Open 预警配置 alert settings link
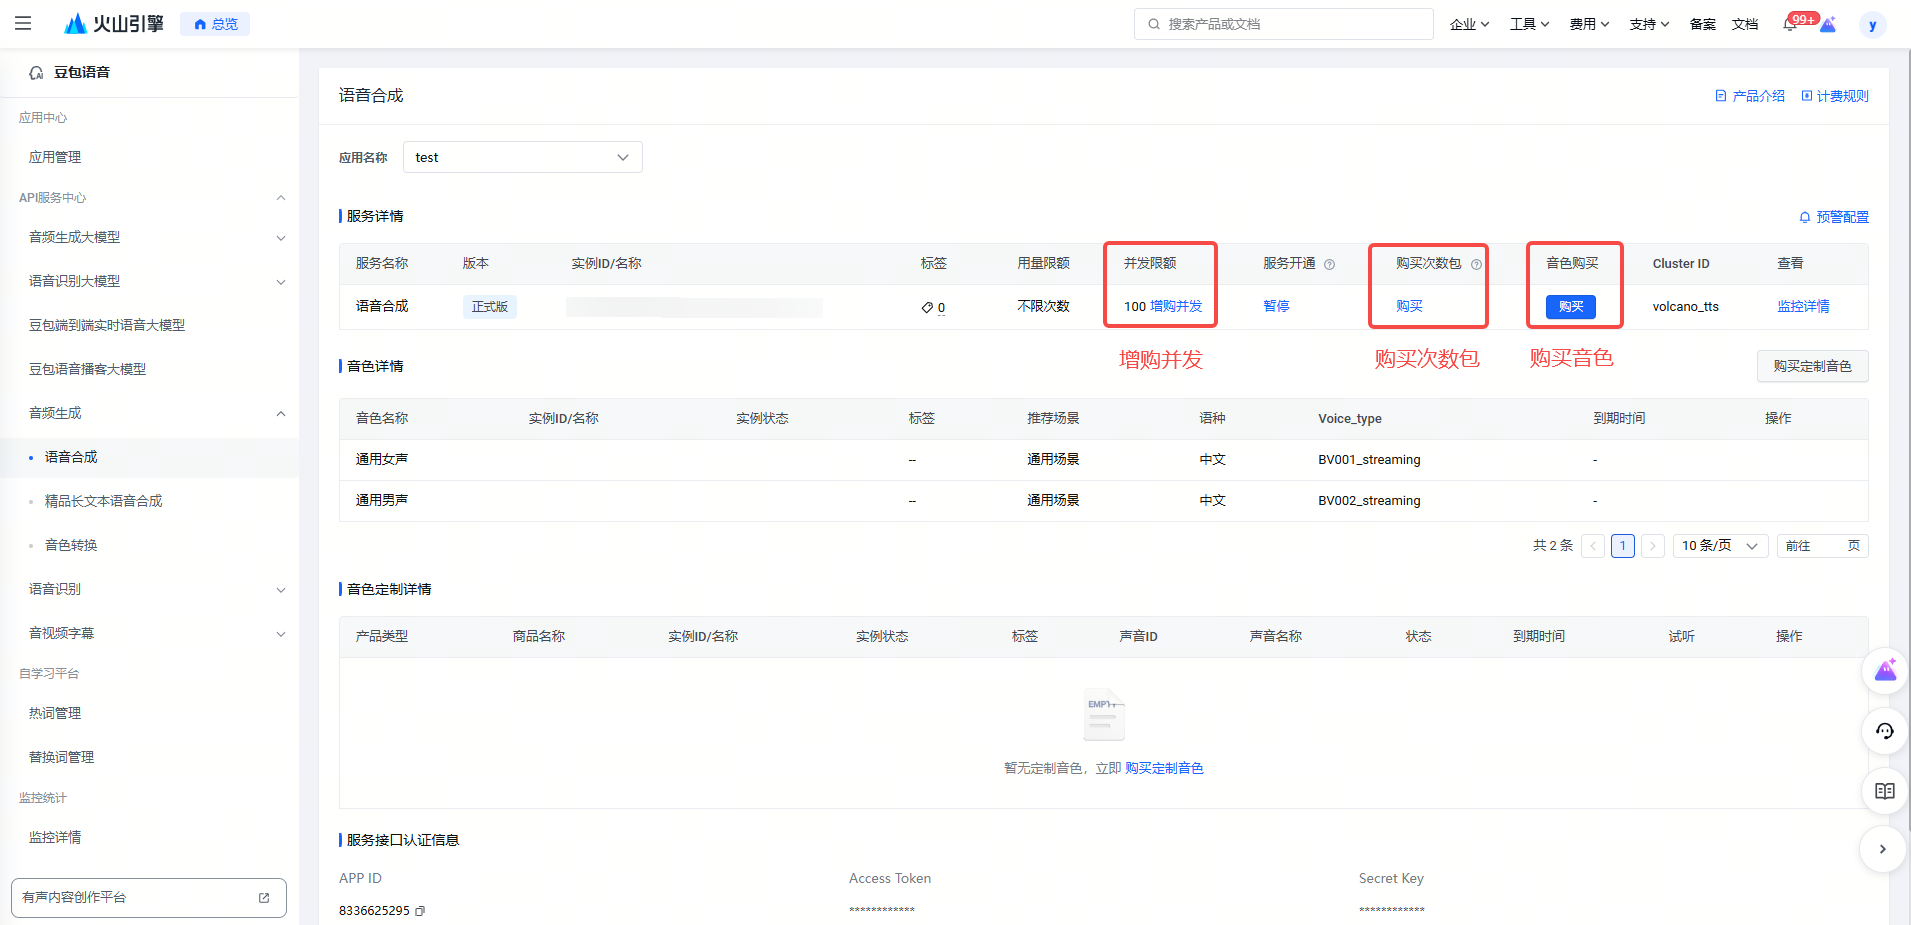Viewport: 1911px width, 925px height. point(1834,217)
